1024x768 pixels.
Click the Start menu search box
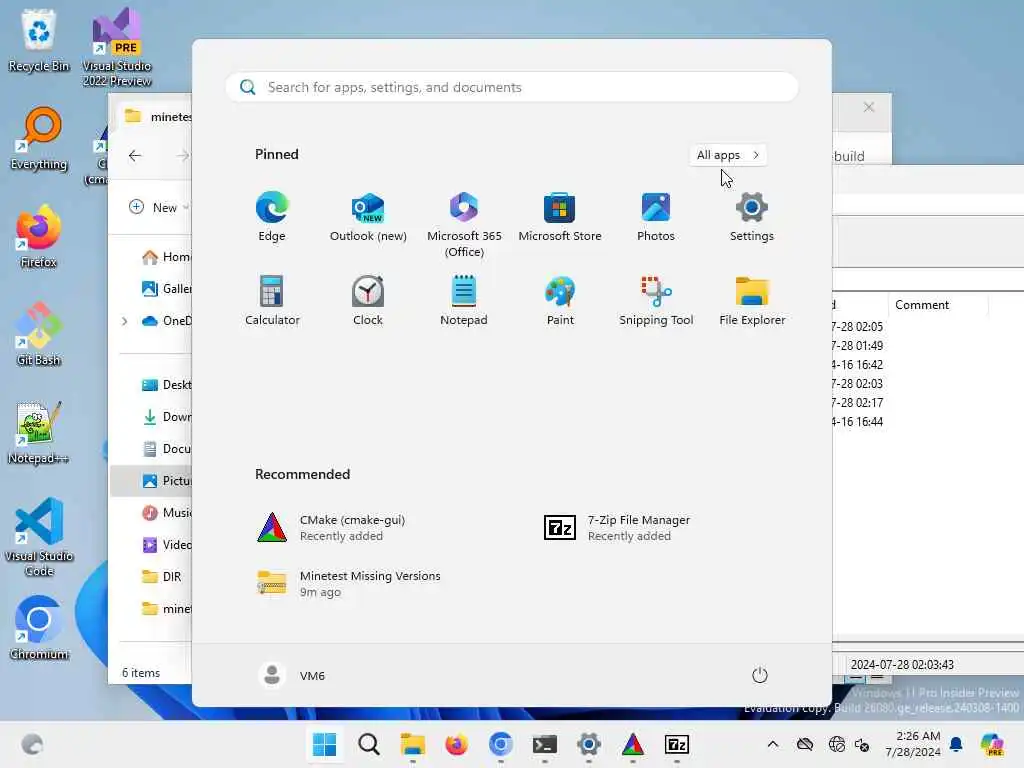(x=511, y=87)
